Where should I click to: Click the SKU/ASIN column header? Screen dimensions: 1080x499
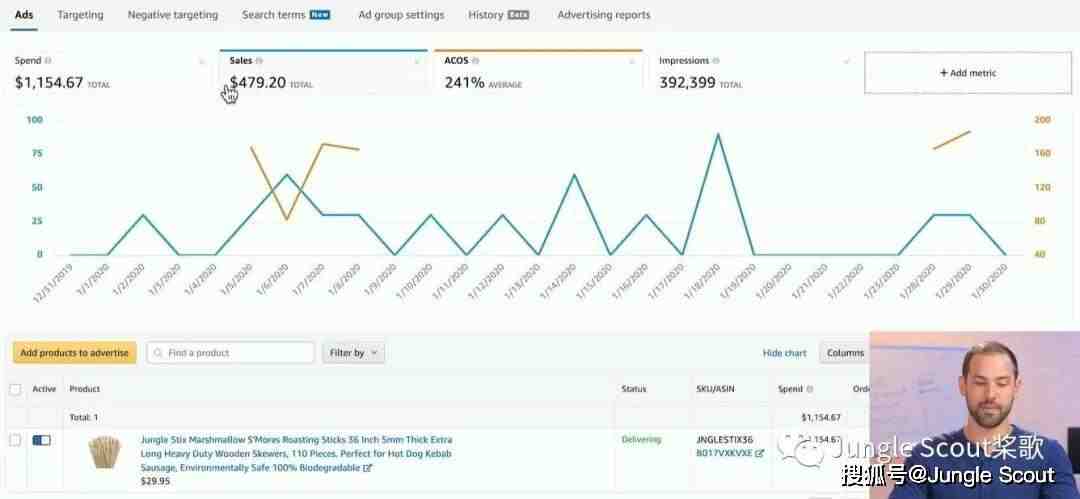[715, 389]
